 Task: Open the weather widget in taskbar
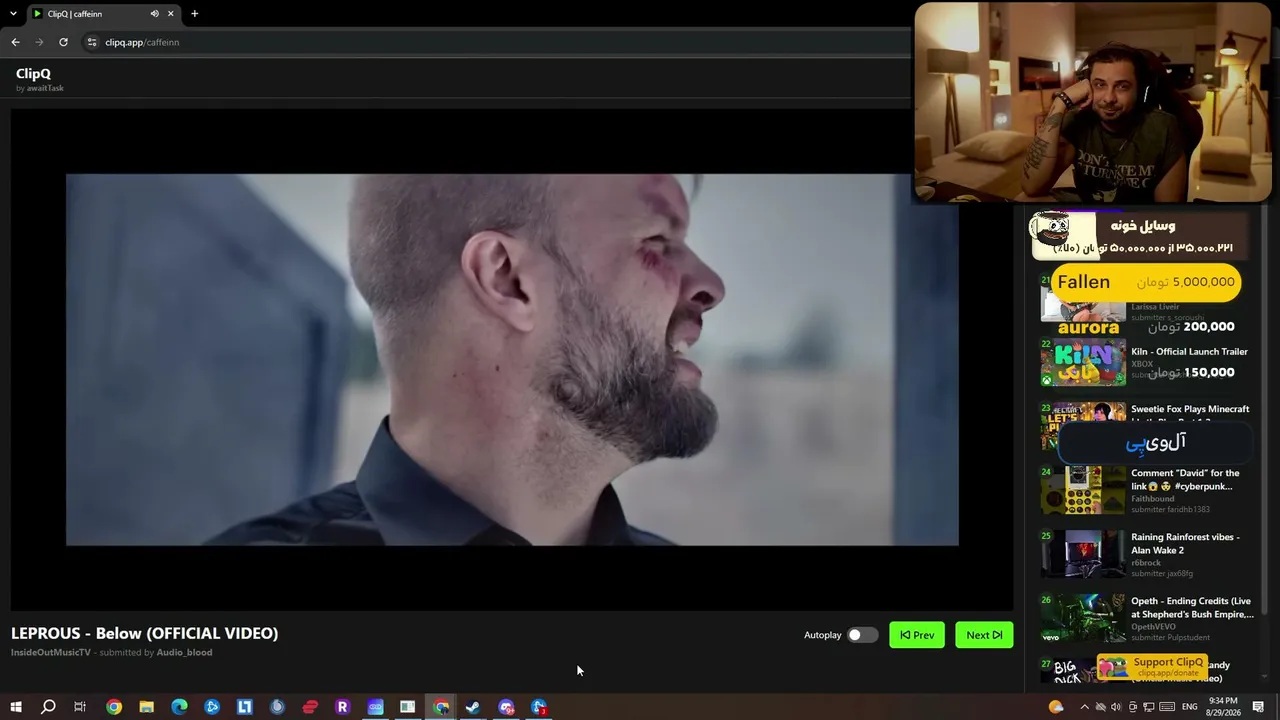click(1056, 707)
